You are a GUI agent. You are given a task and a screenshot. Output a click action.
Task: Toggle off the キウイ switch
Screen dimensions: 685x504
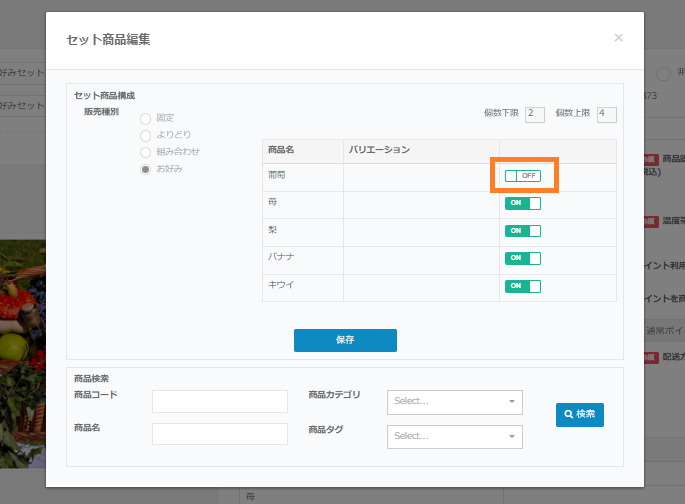(522, 286)
